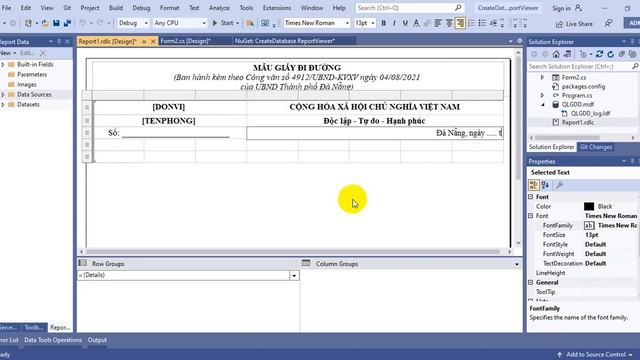Viewport: 640px width, 360px height.
Task: Select the highlighted Align Right button
Action: [x=460, y=23]
